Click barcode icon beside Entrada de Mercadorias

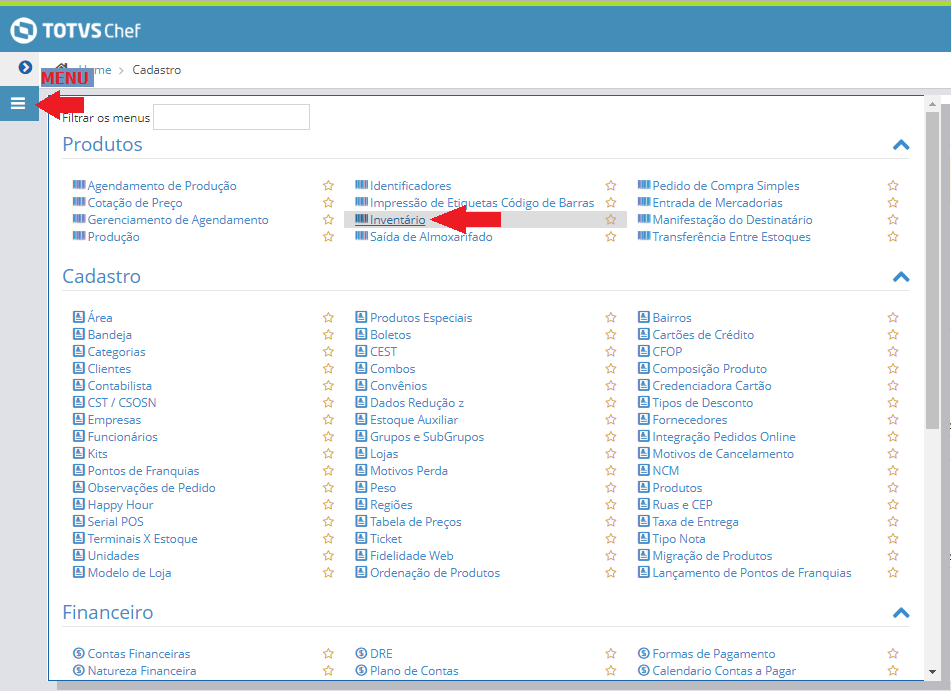(644, 201)
